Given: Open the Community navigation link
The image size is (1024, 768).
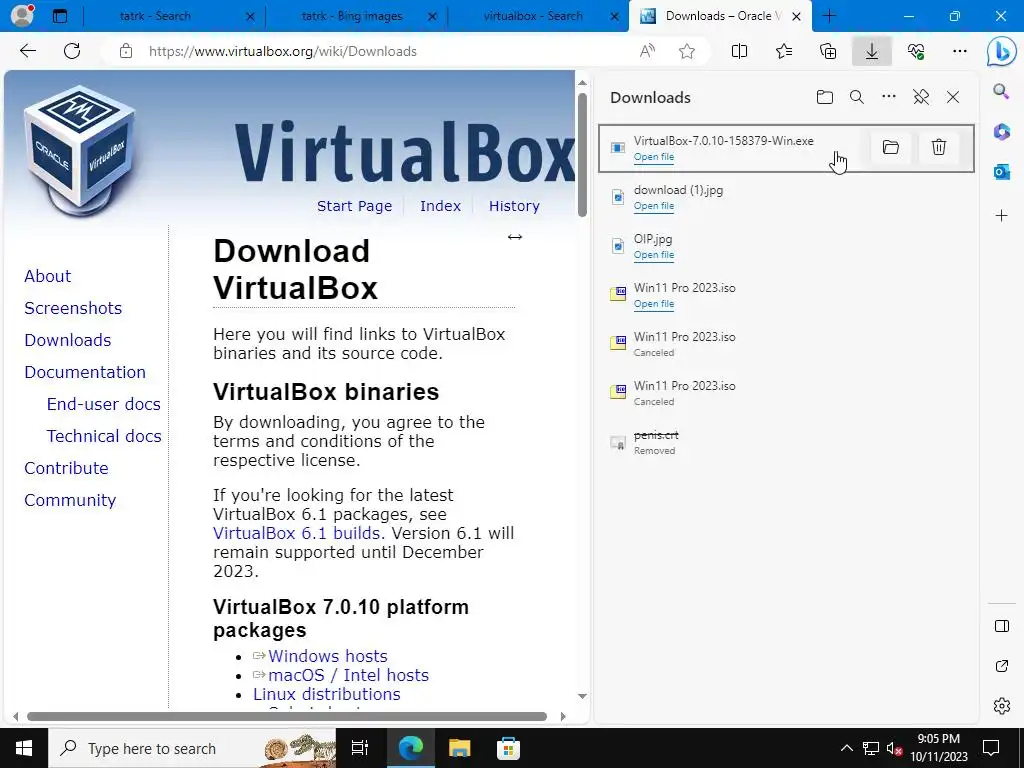Looking at the screenshot, I should (x=70, y=500).
